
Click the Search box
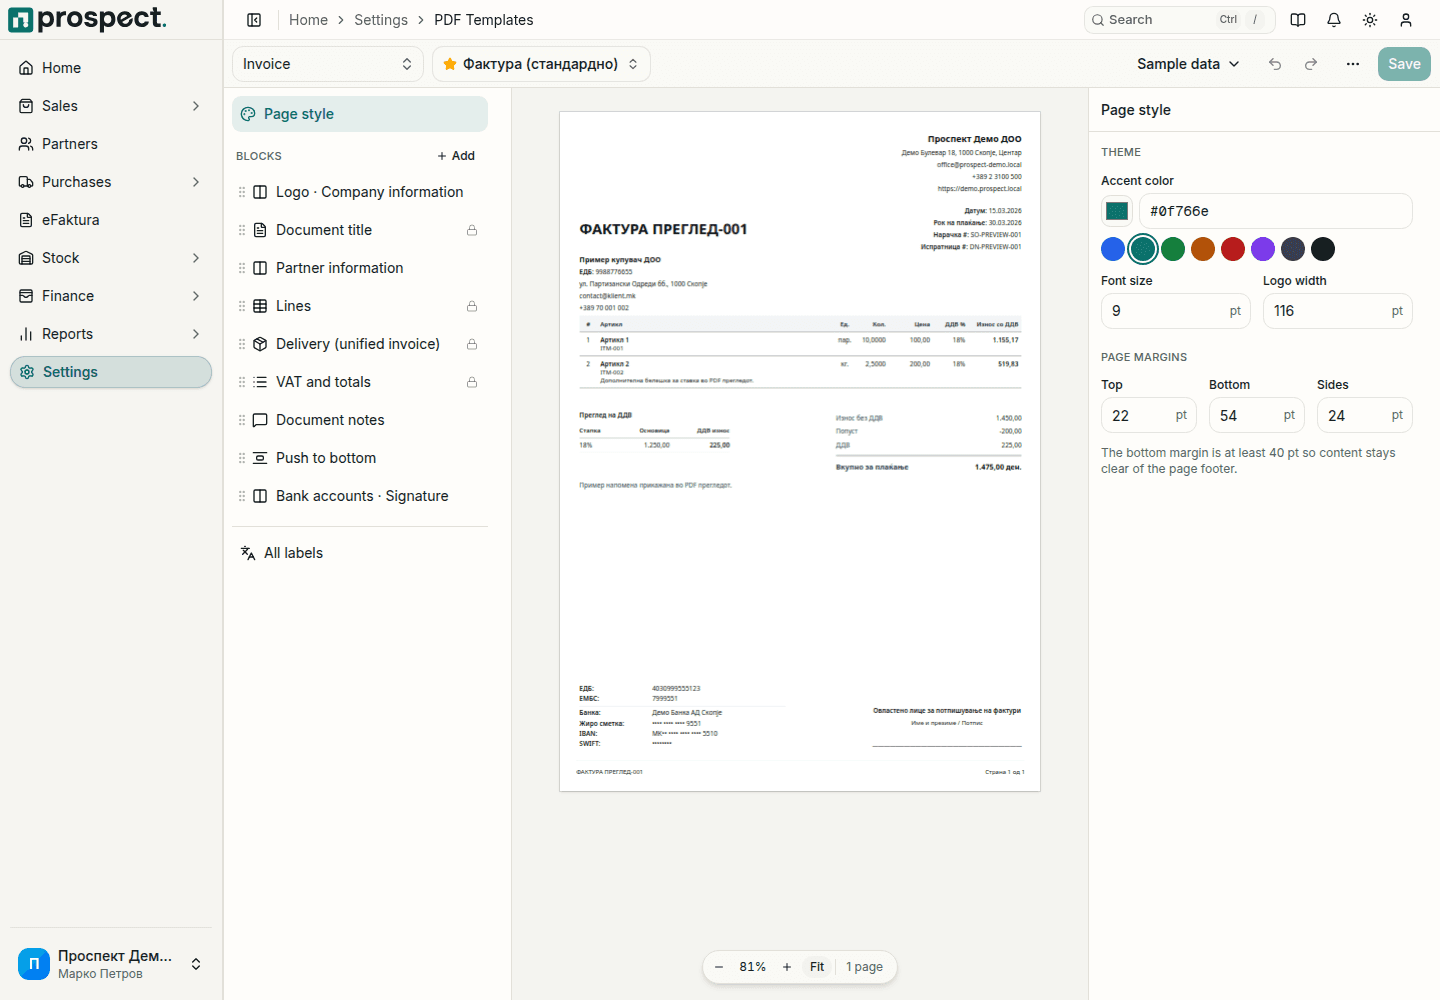point(1180,20)
